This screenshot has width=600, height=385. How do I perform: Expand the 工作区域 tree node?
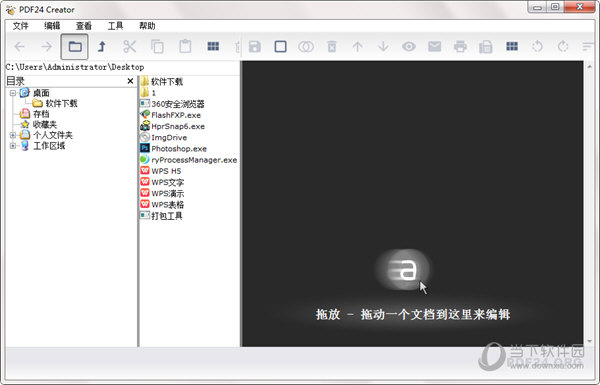tap(13, 146)
